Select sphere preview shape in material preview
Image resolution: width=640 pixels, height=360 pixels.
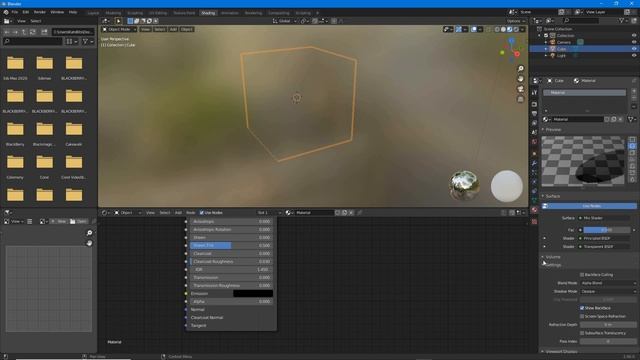632,146
